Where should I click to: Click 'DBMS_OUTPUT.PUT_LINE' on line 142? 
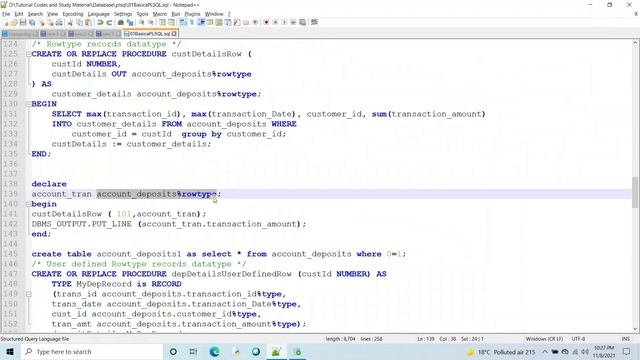point(82,224)
